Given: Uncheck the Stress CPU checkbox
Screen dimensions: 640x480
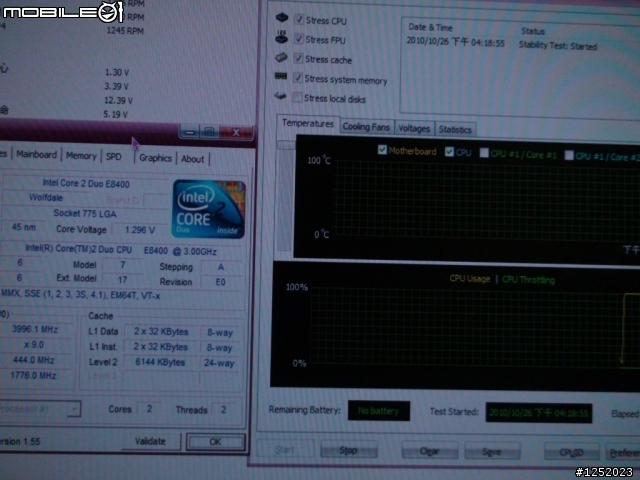Looking at the screenshot, I should tap(299, 19).
